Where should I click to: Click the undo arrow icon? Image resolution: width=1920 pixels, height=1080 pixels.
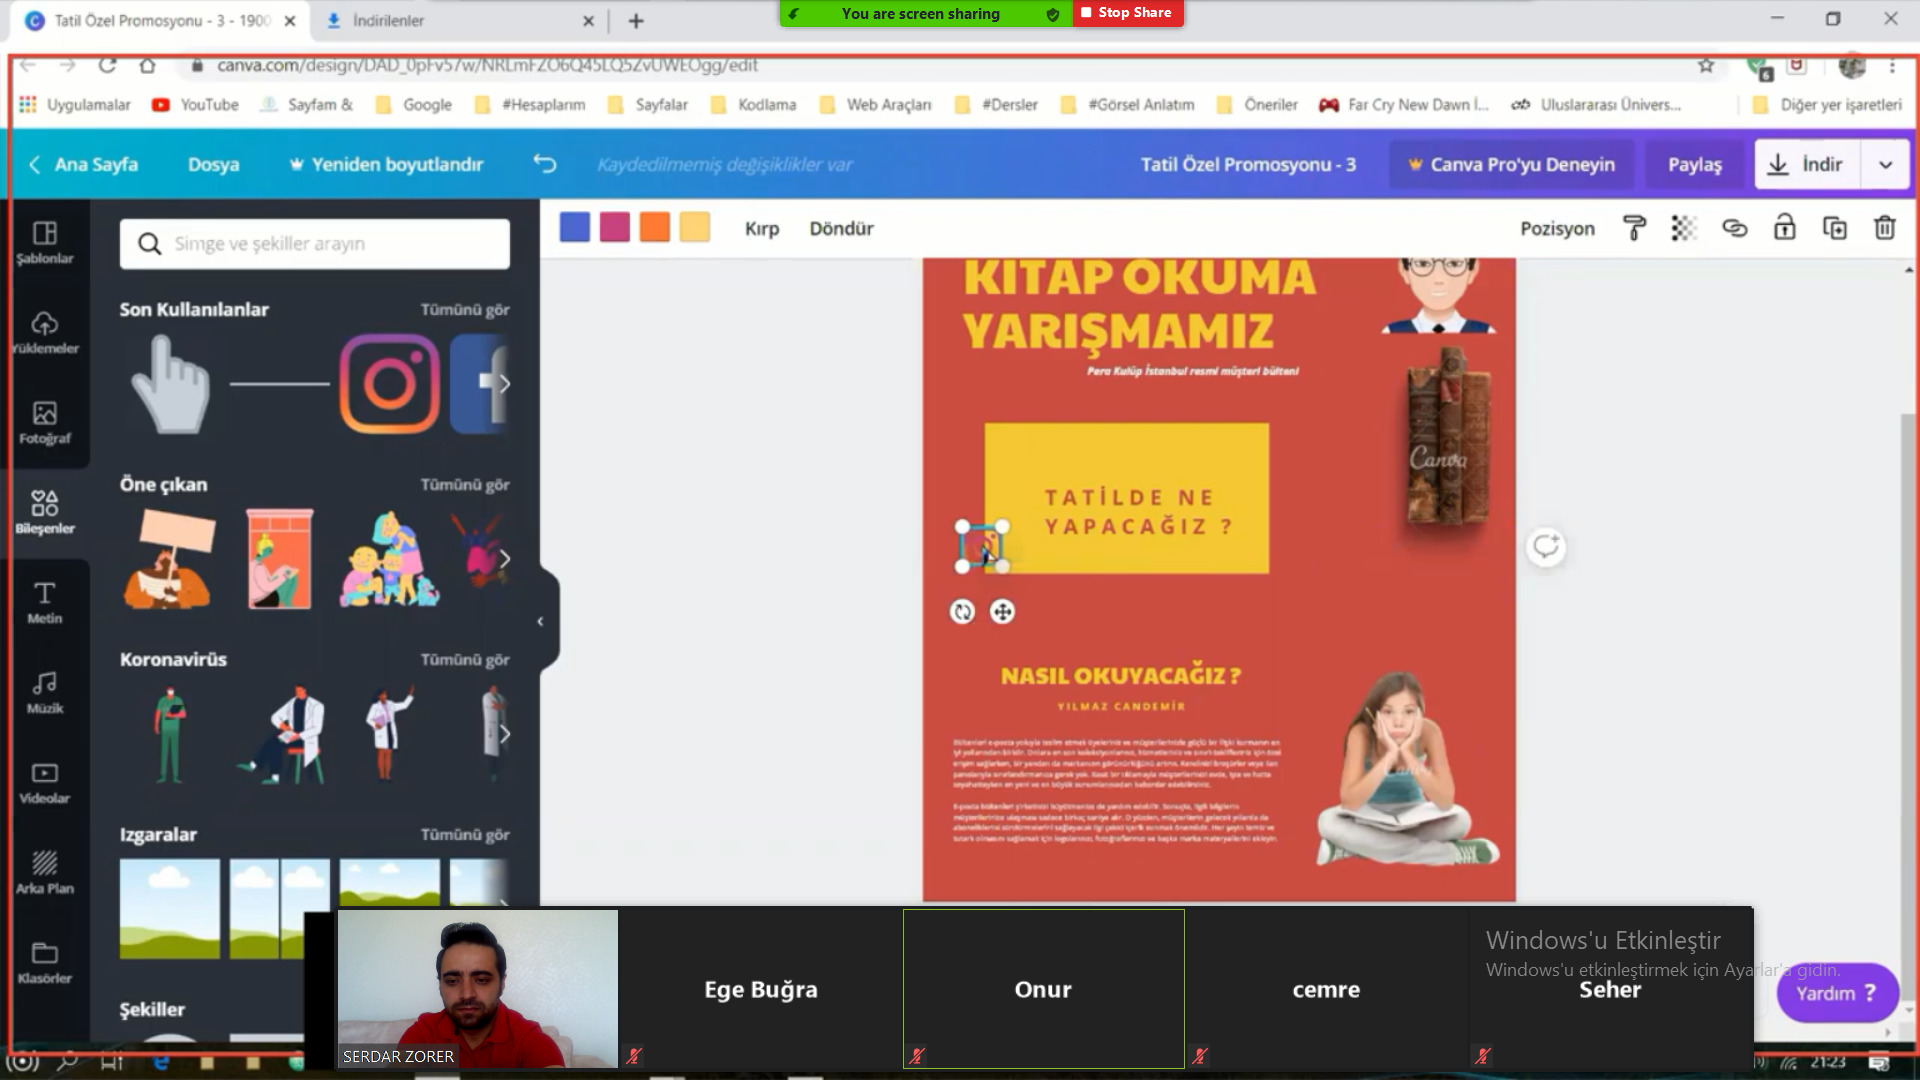click(x=545, y=164)
